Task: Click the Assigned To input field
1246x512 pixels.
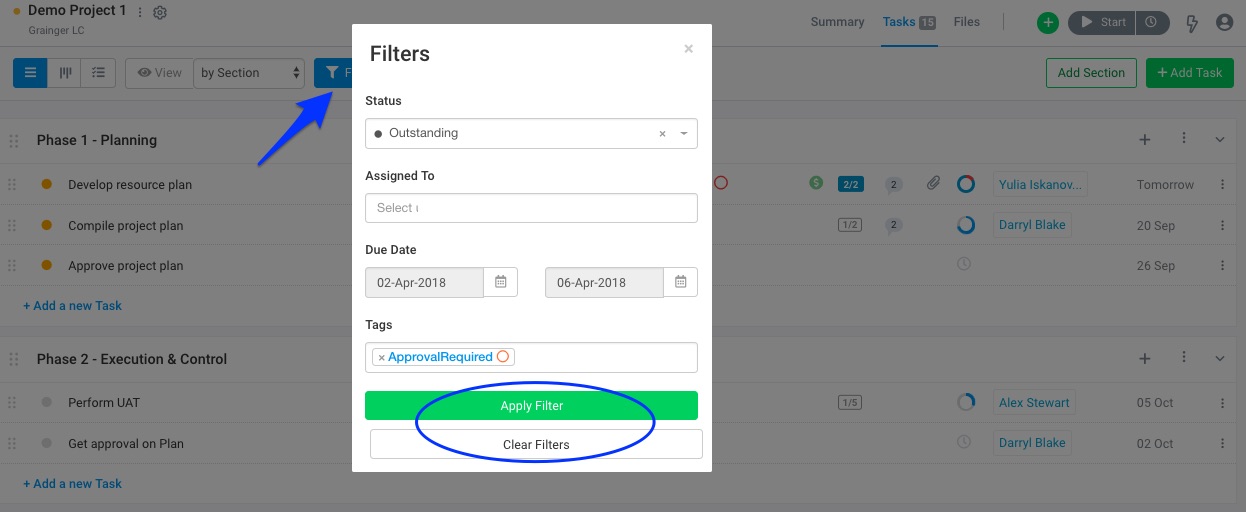Action: (531, 208)
